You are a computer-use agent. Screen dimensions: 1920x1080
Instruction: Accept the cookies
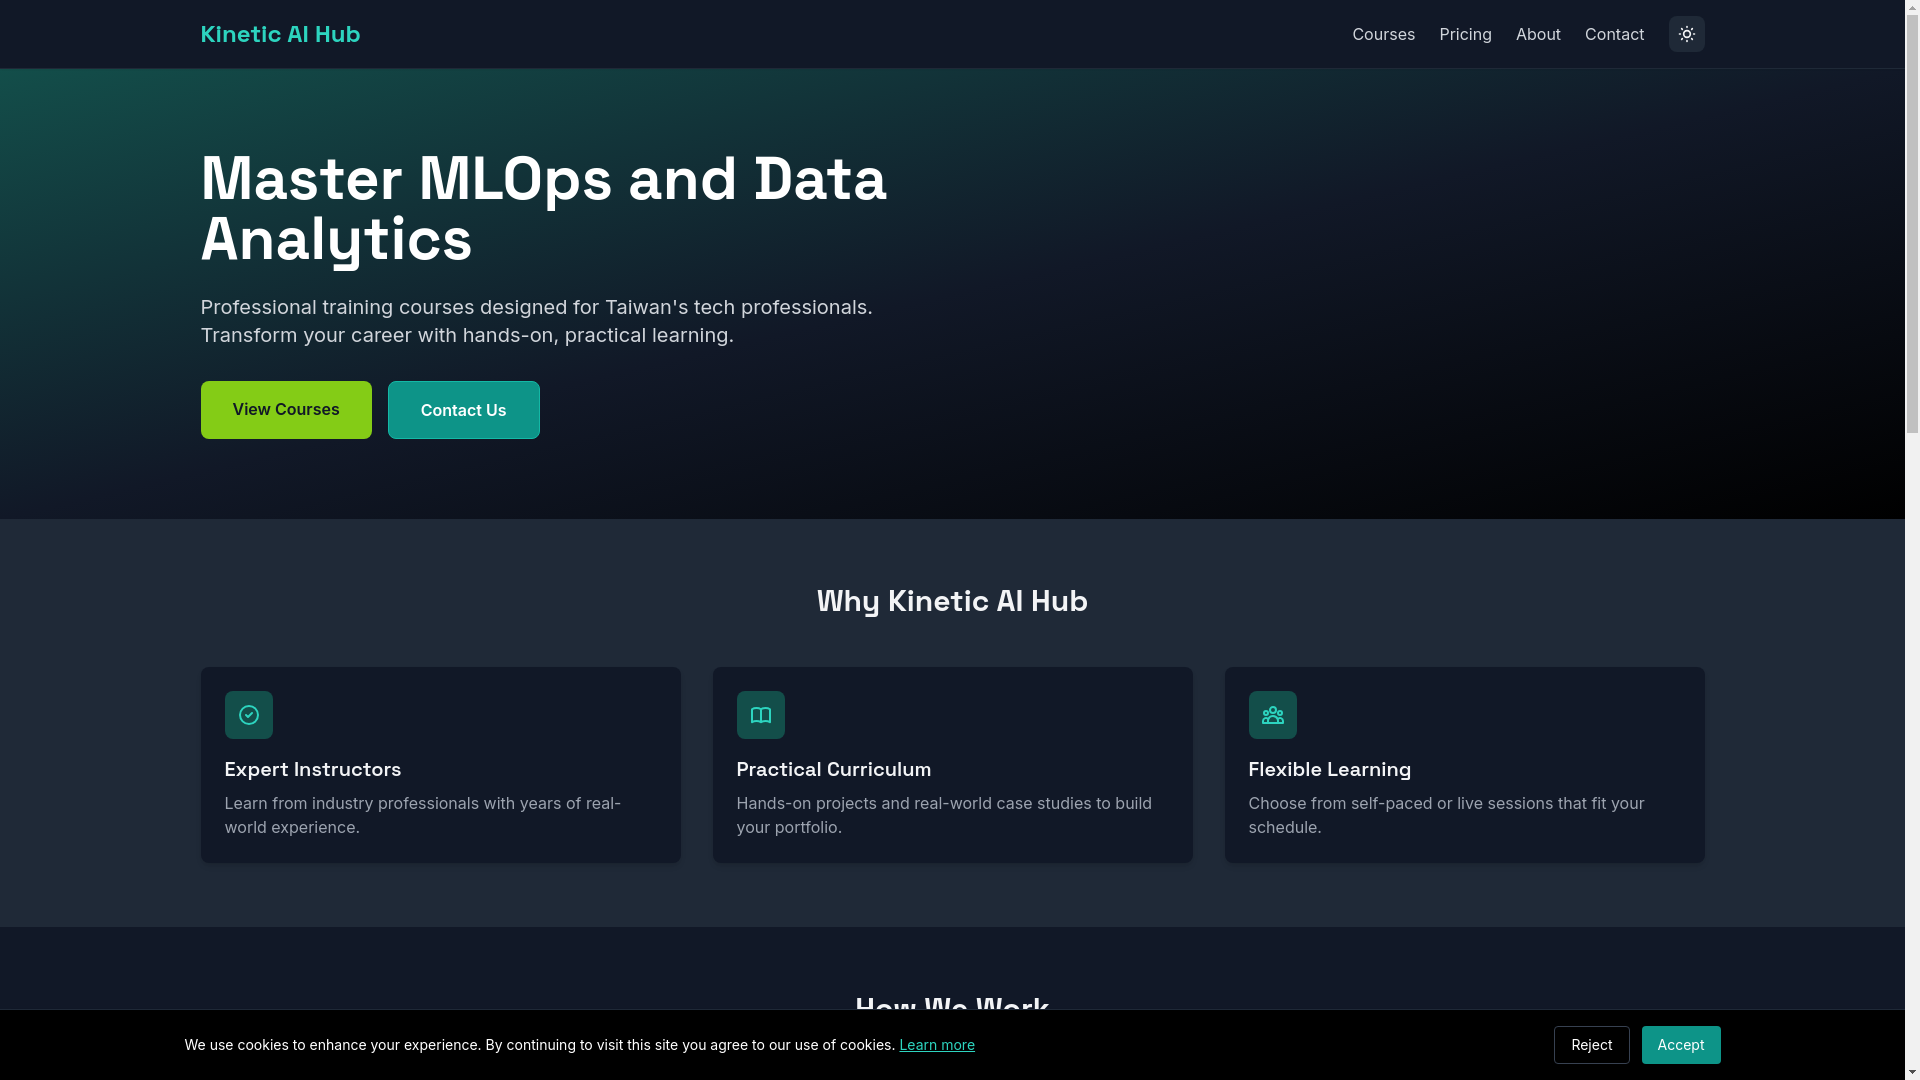click(1680, 1045)
